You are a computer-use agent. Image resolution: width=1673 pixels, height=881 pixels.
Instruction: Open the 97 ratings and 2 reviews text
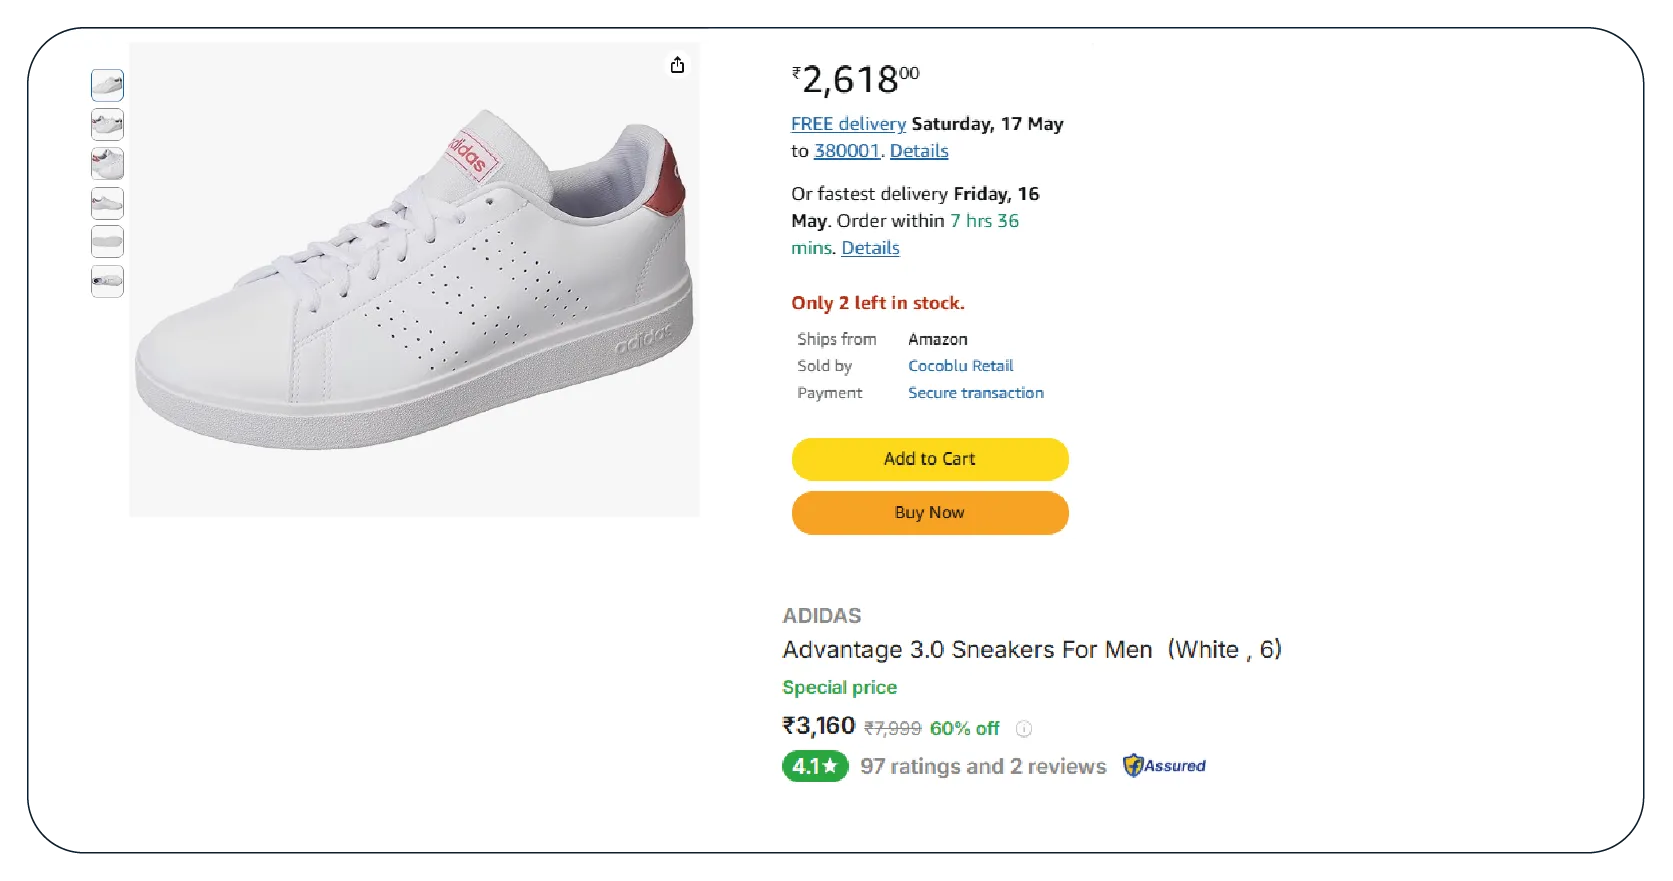pyautogui.click(x=983, y=767)
